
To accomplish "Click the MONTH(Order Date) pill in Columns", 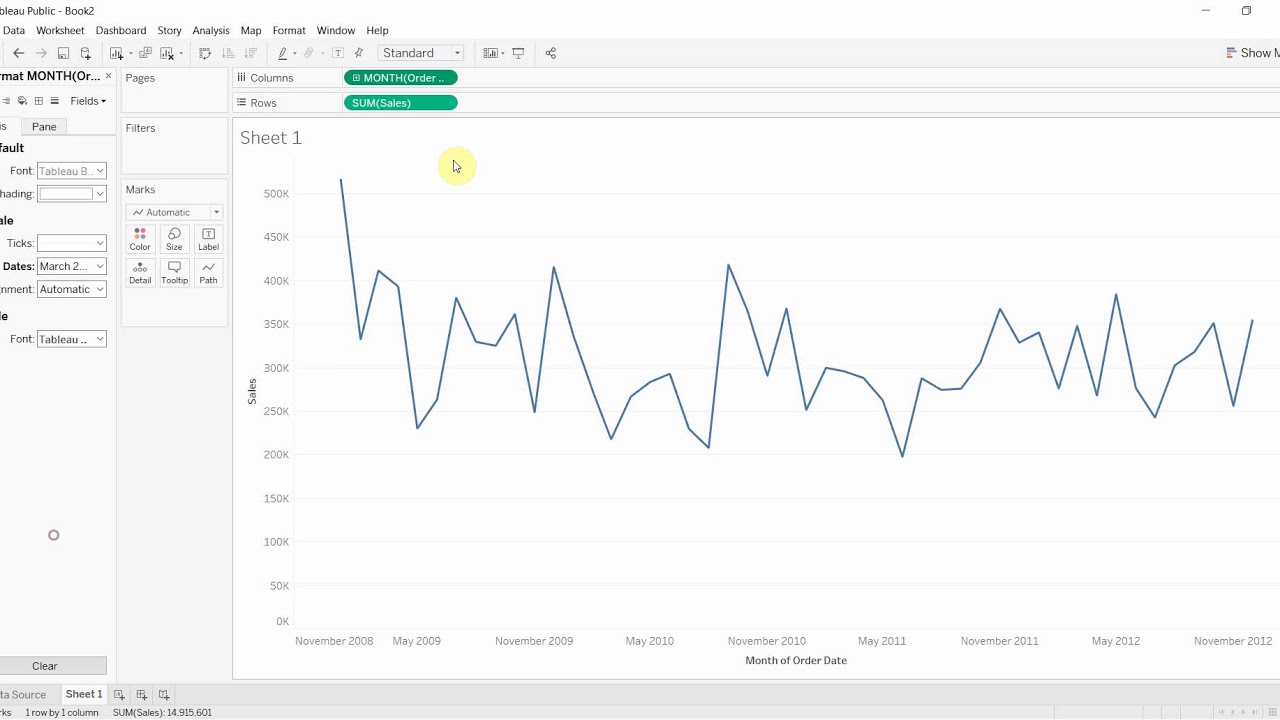I will 400,78.
